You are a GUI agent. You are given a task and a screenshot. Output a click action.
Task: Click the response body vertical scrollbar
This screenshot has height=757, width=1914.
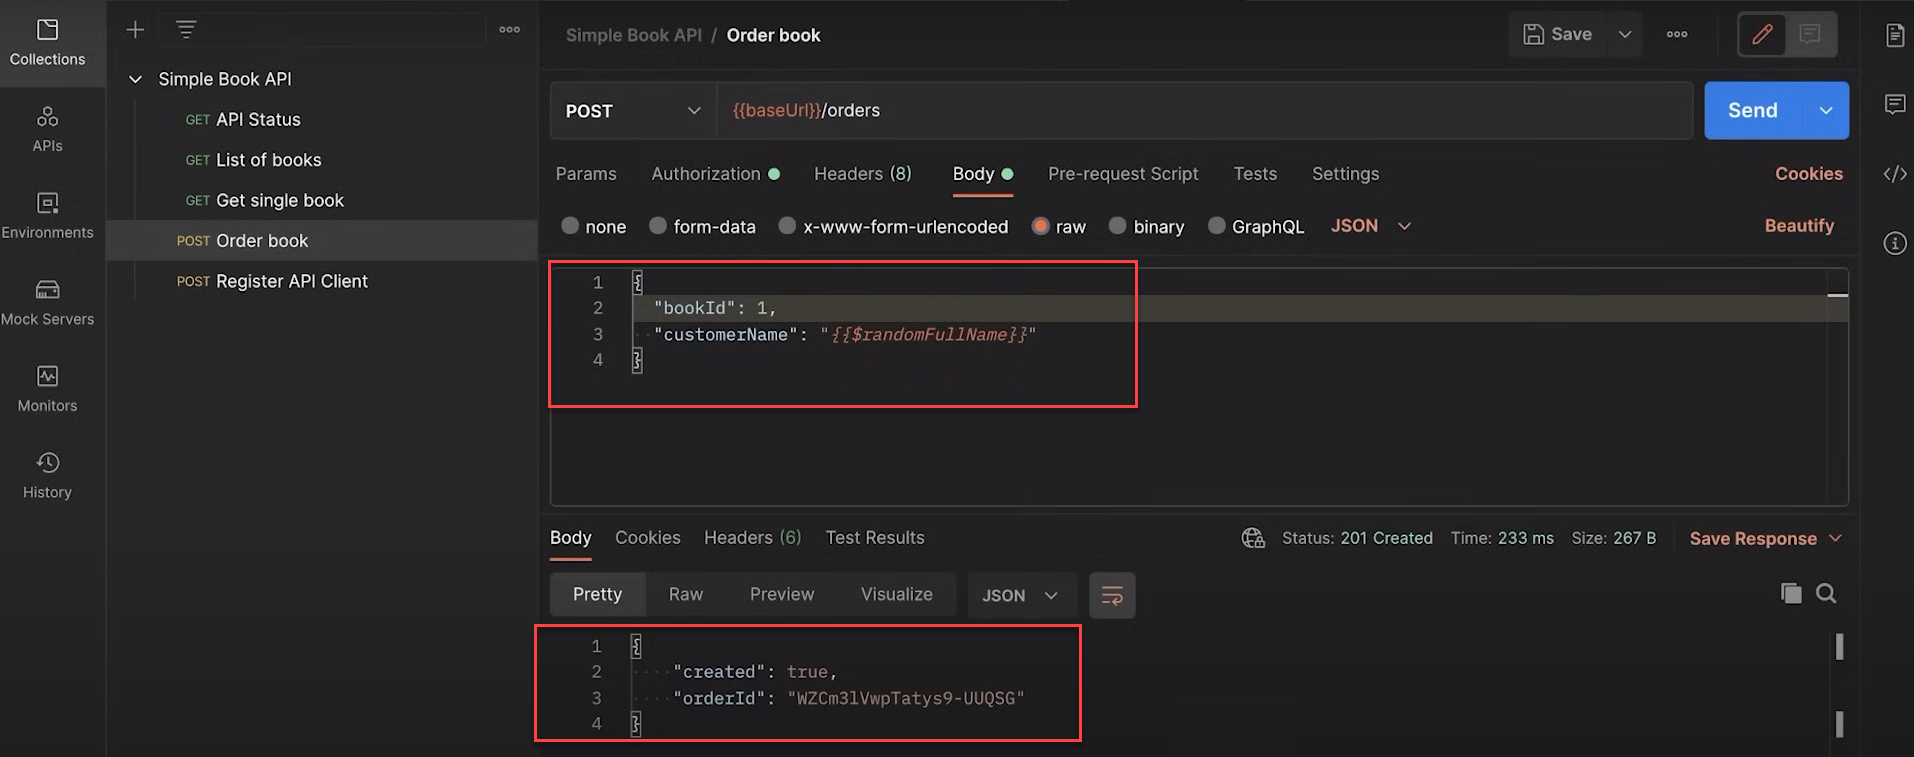1839,685
